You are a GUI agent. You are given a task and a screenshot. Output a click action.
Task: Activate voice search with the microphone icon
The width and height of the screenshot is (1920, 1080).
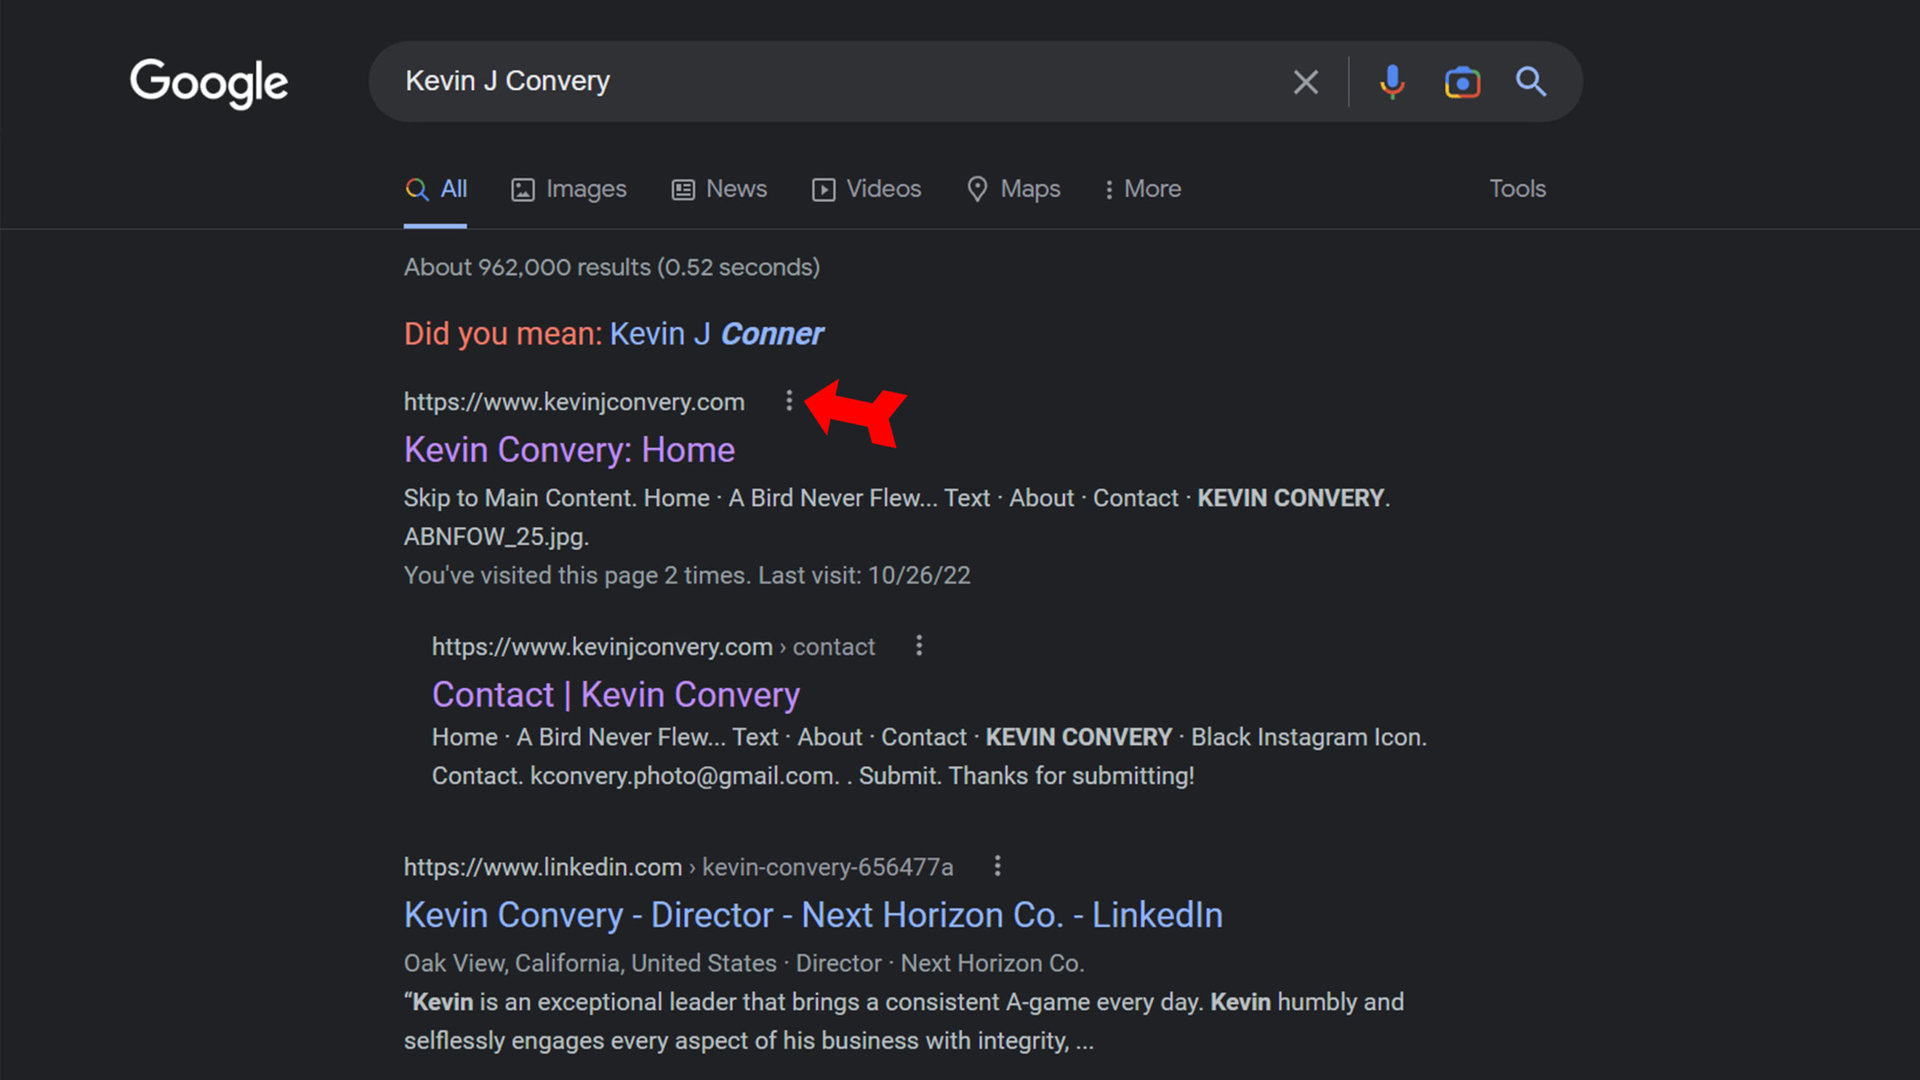[x=1391, y=82]
